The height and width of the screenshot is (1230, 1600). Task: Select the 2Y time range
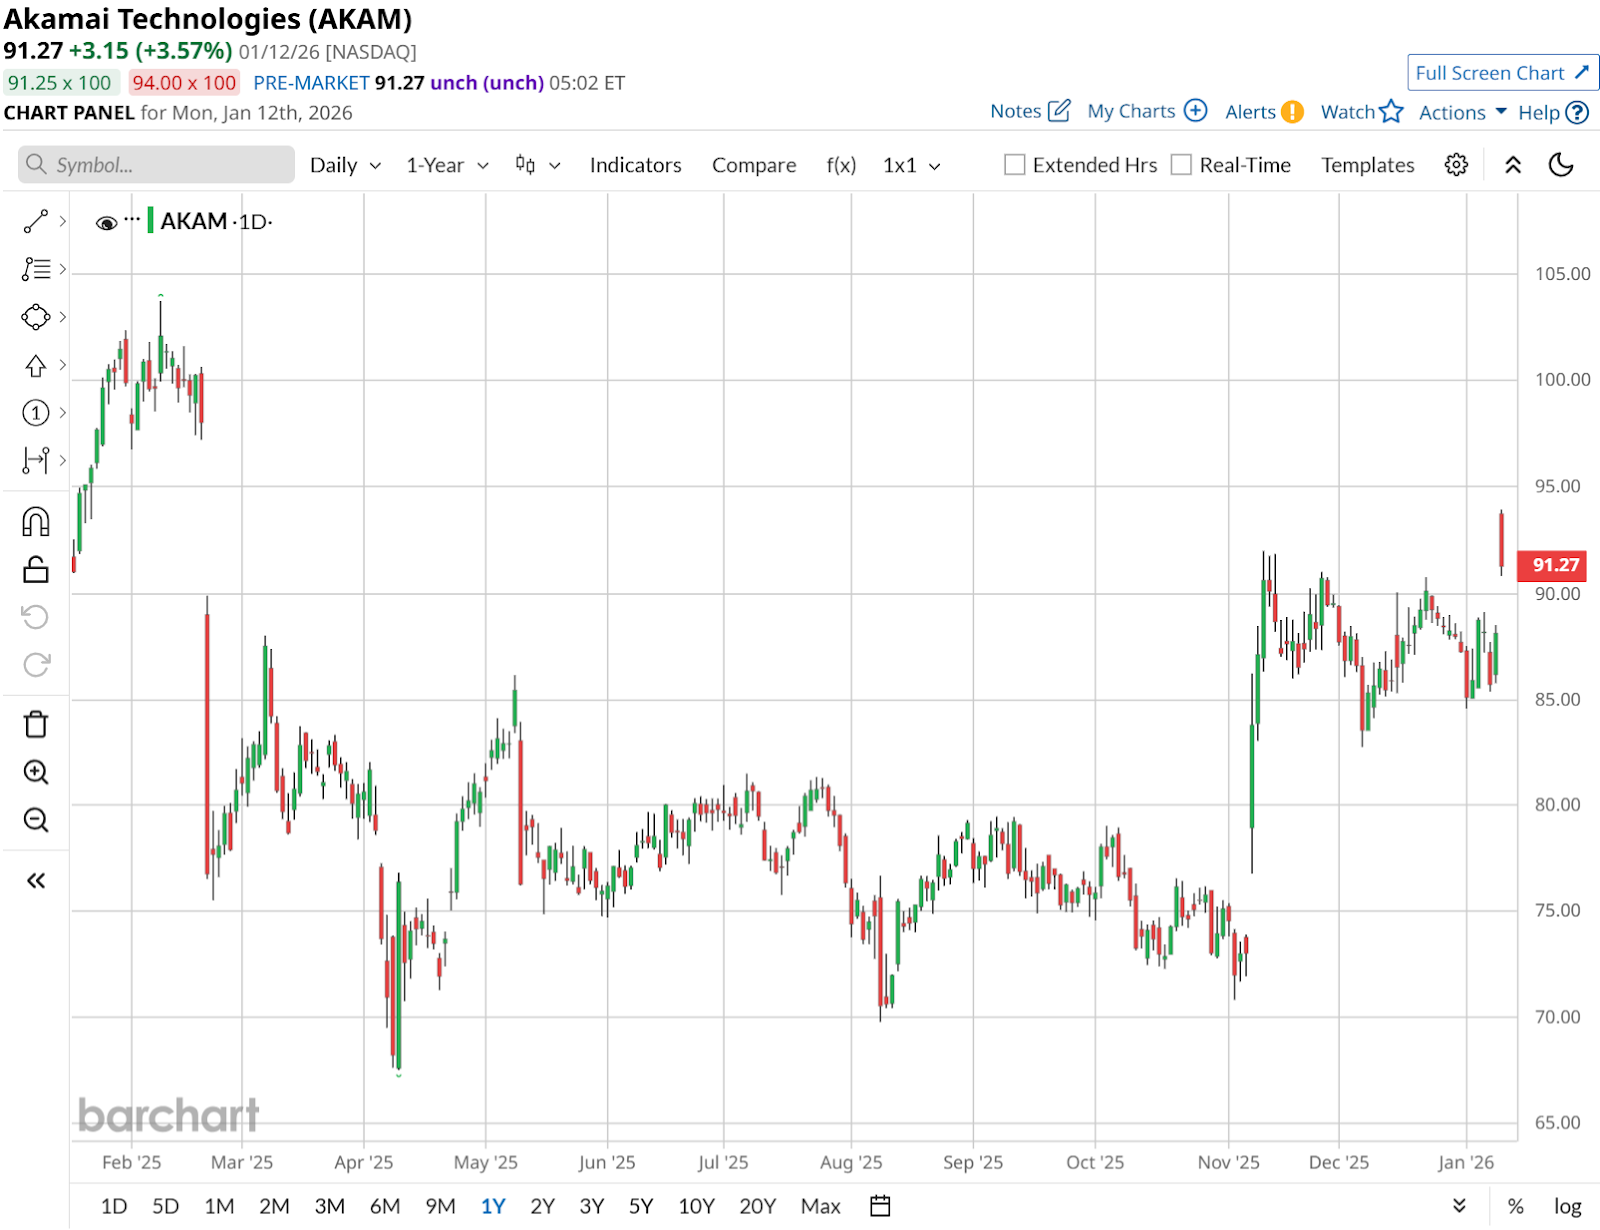tap(542, 1206)
